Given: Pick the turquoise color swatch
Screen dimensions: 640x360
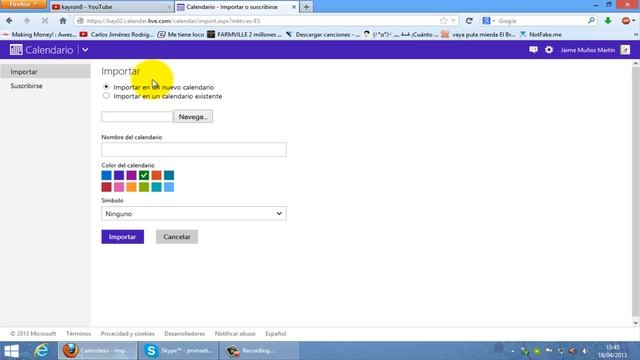Looking at the screenshot, I should (156, 187).
